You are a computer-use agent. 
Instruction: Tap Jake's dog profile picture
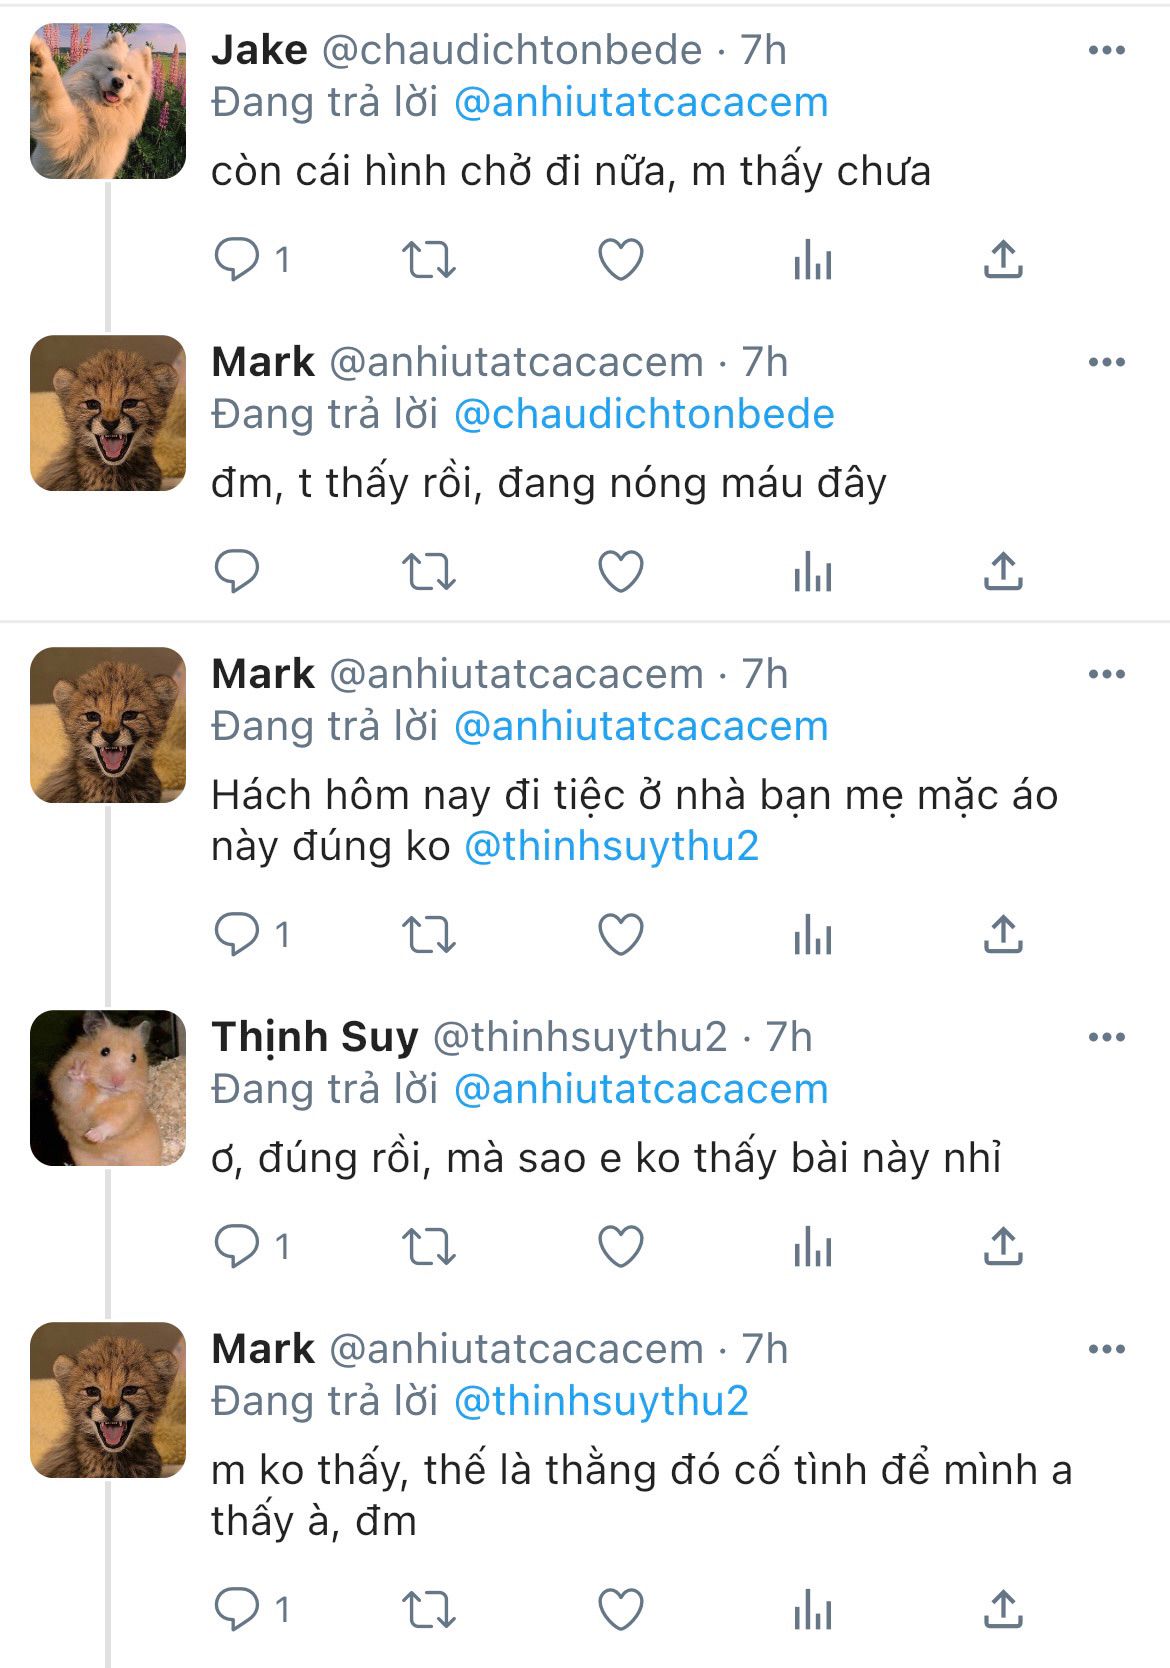108,101
